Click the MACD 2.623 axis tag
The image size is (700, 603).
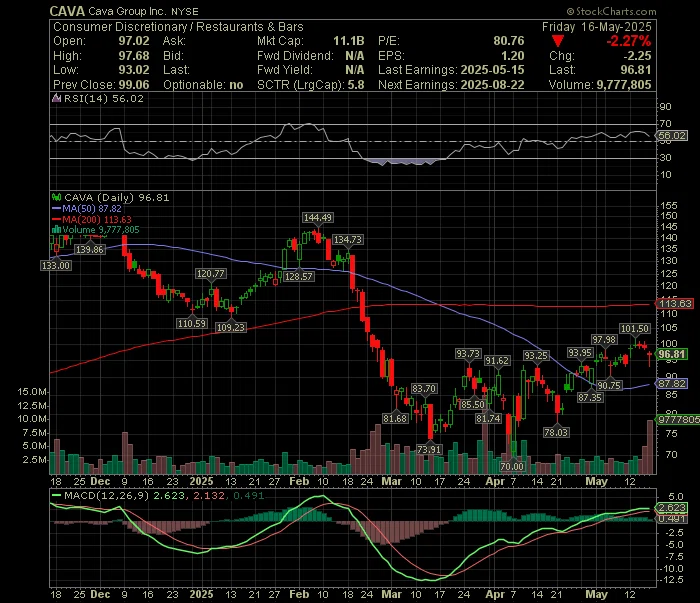[671, 508]
